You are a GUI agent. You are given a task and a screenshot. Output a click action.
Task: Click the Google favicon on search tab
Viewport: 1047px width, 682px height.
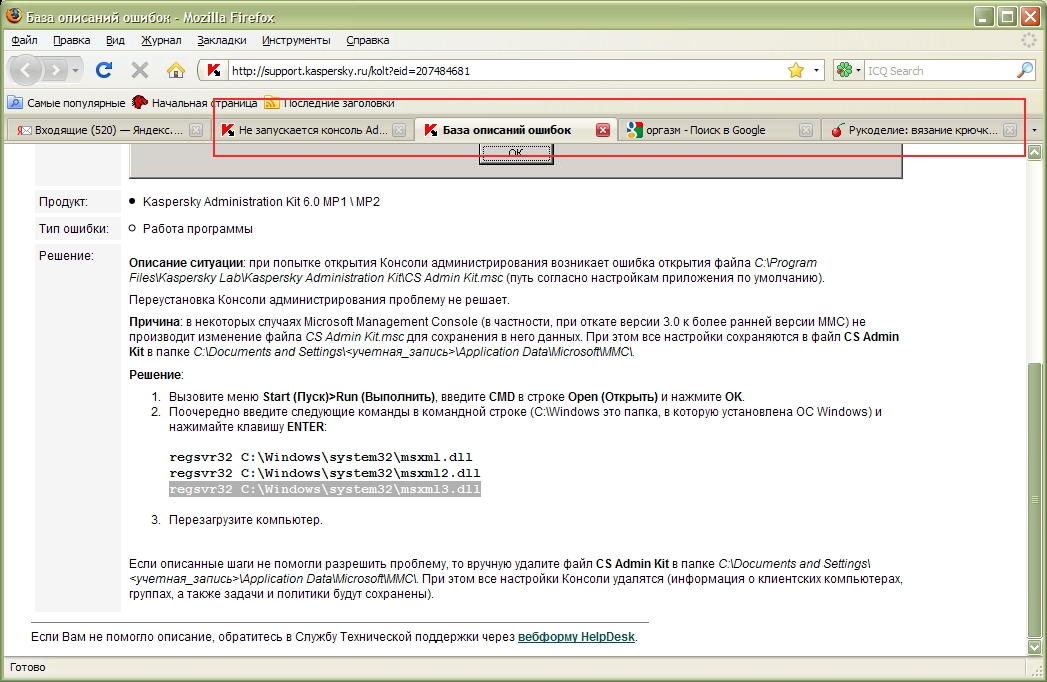click(634, 130)
